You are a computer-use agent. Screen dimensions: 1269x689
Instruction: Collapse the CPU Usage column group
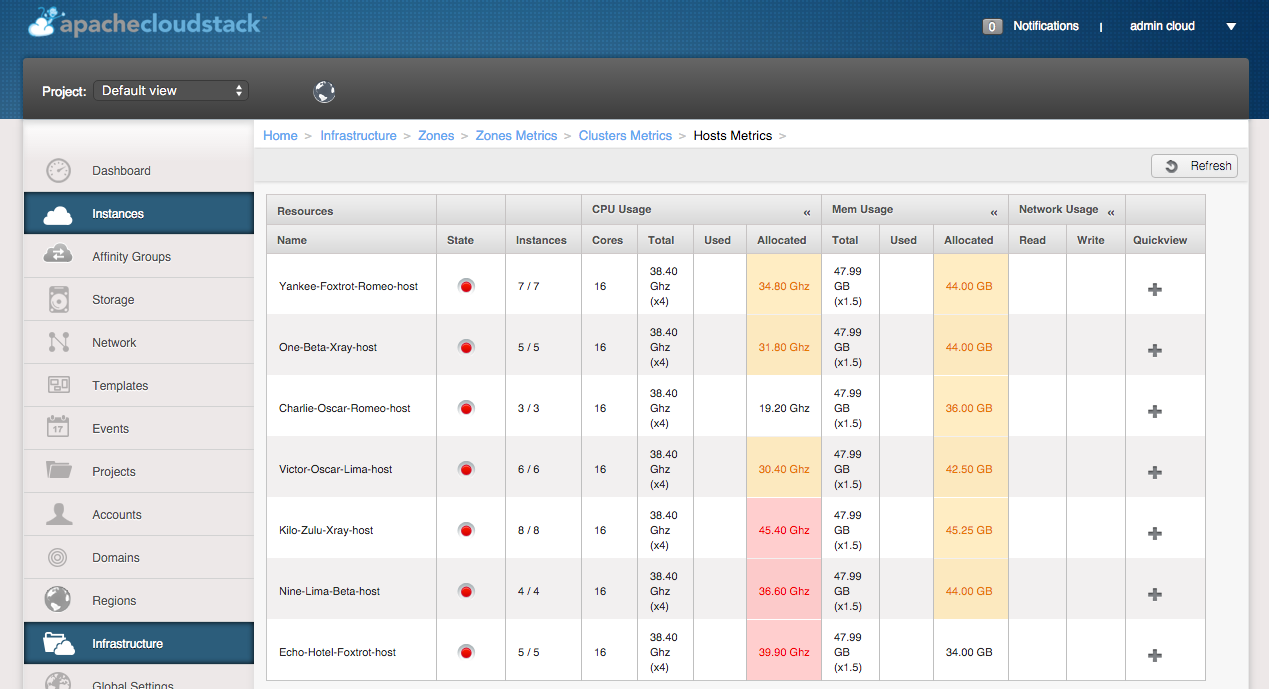coord(806,212)
